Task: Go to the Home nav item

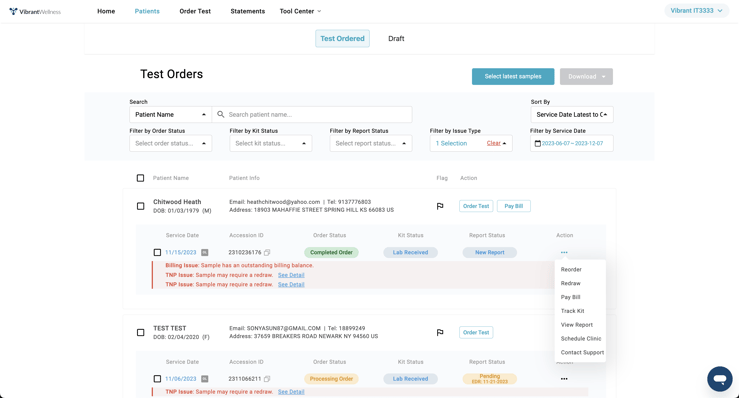Action: click(x=106, y=11)
